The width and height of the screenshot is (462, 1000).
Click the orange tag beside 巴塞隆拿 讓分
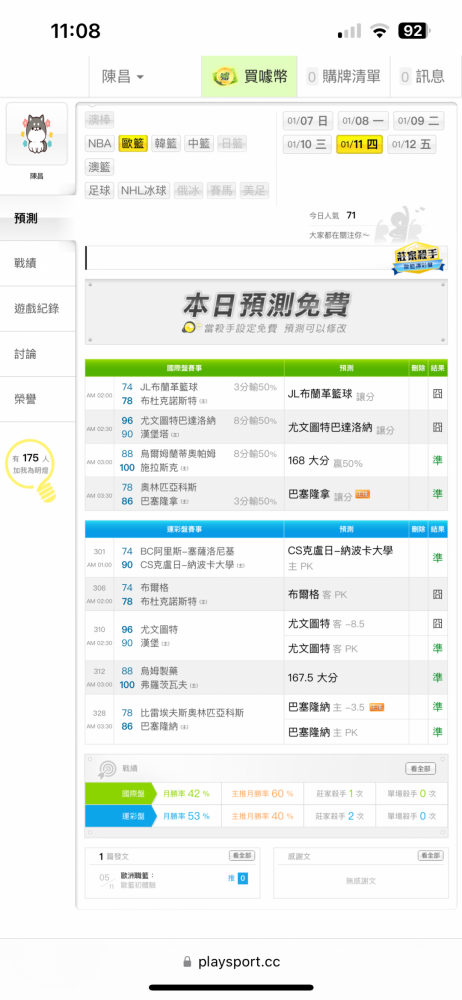tap(362, 494)
